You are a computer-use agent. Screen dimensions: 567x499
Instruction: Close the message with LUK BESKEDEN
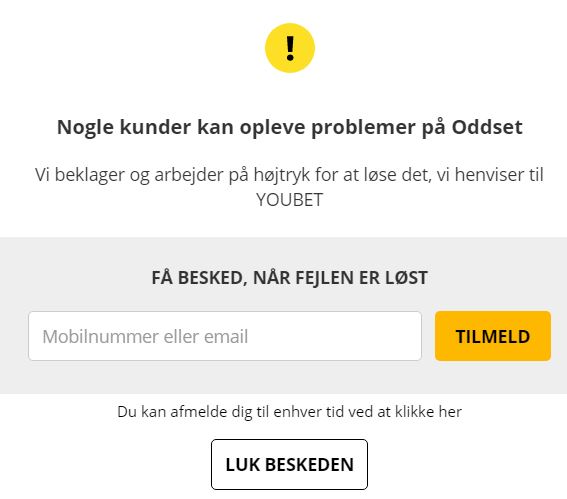(x=289, y=465)
